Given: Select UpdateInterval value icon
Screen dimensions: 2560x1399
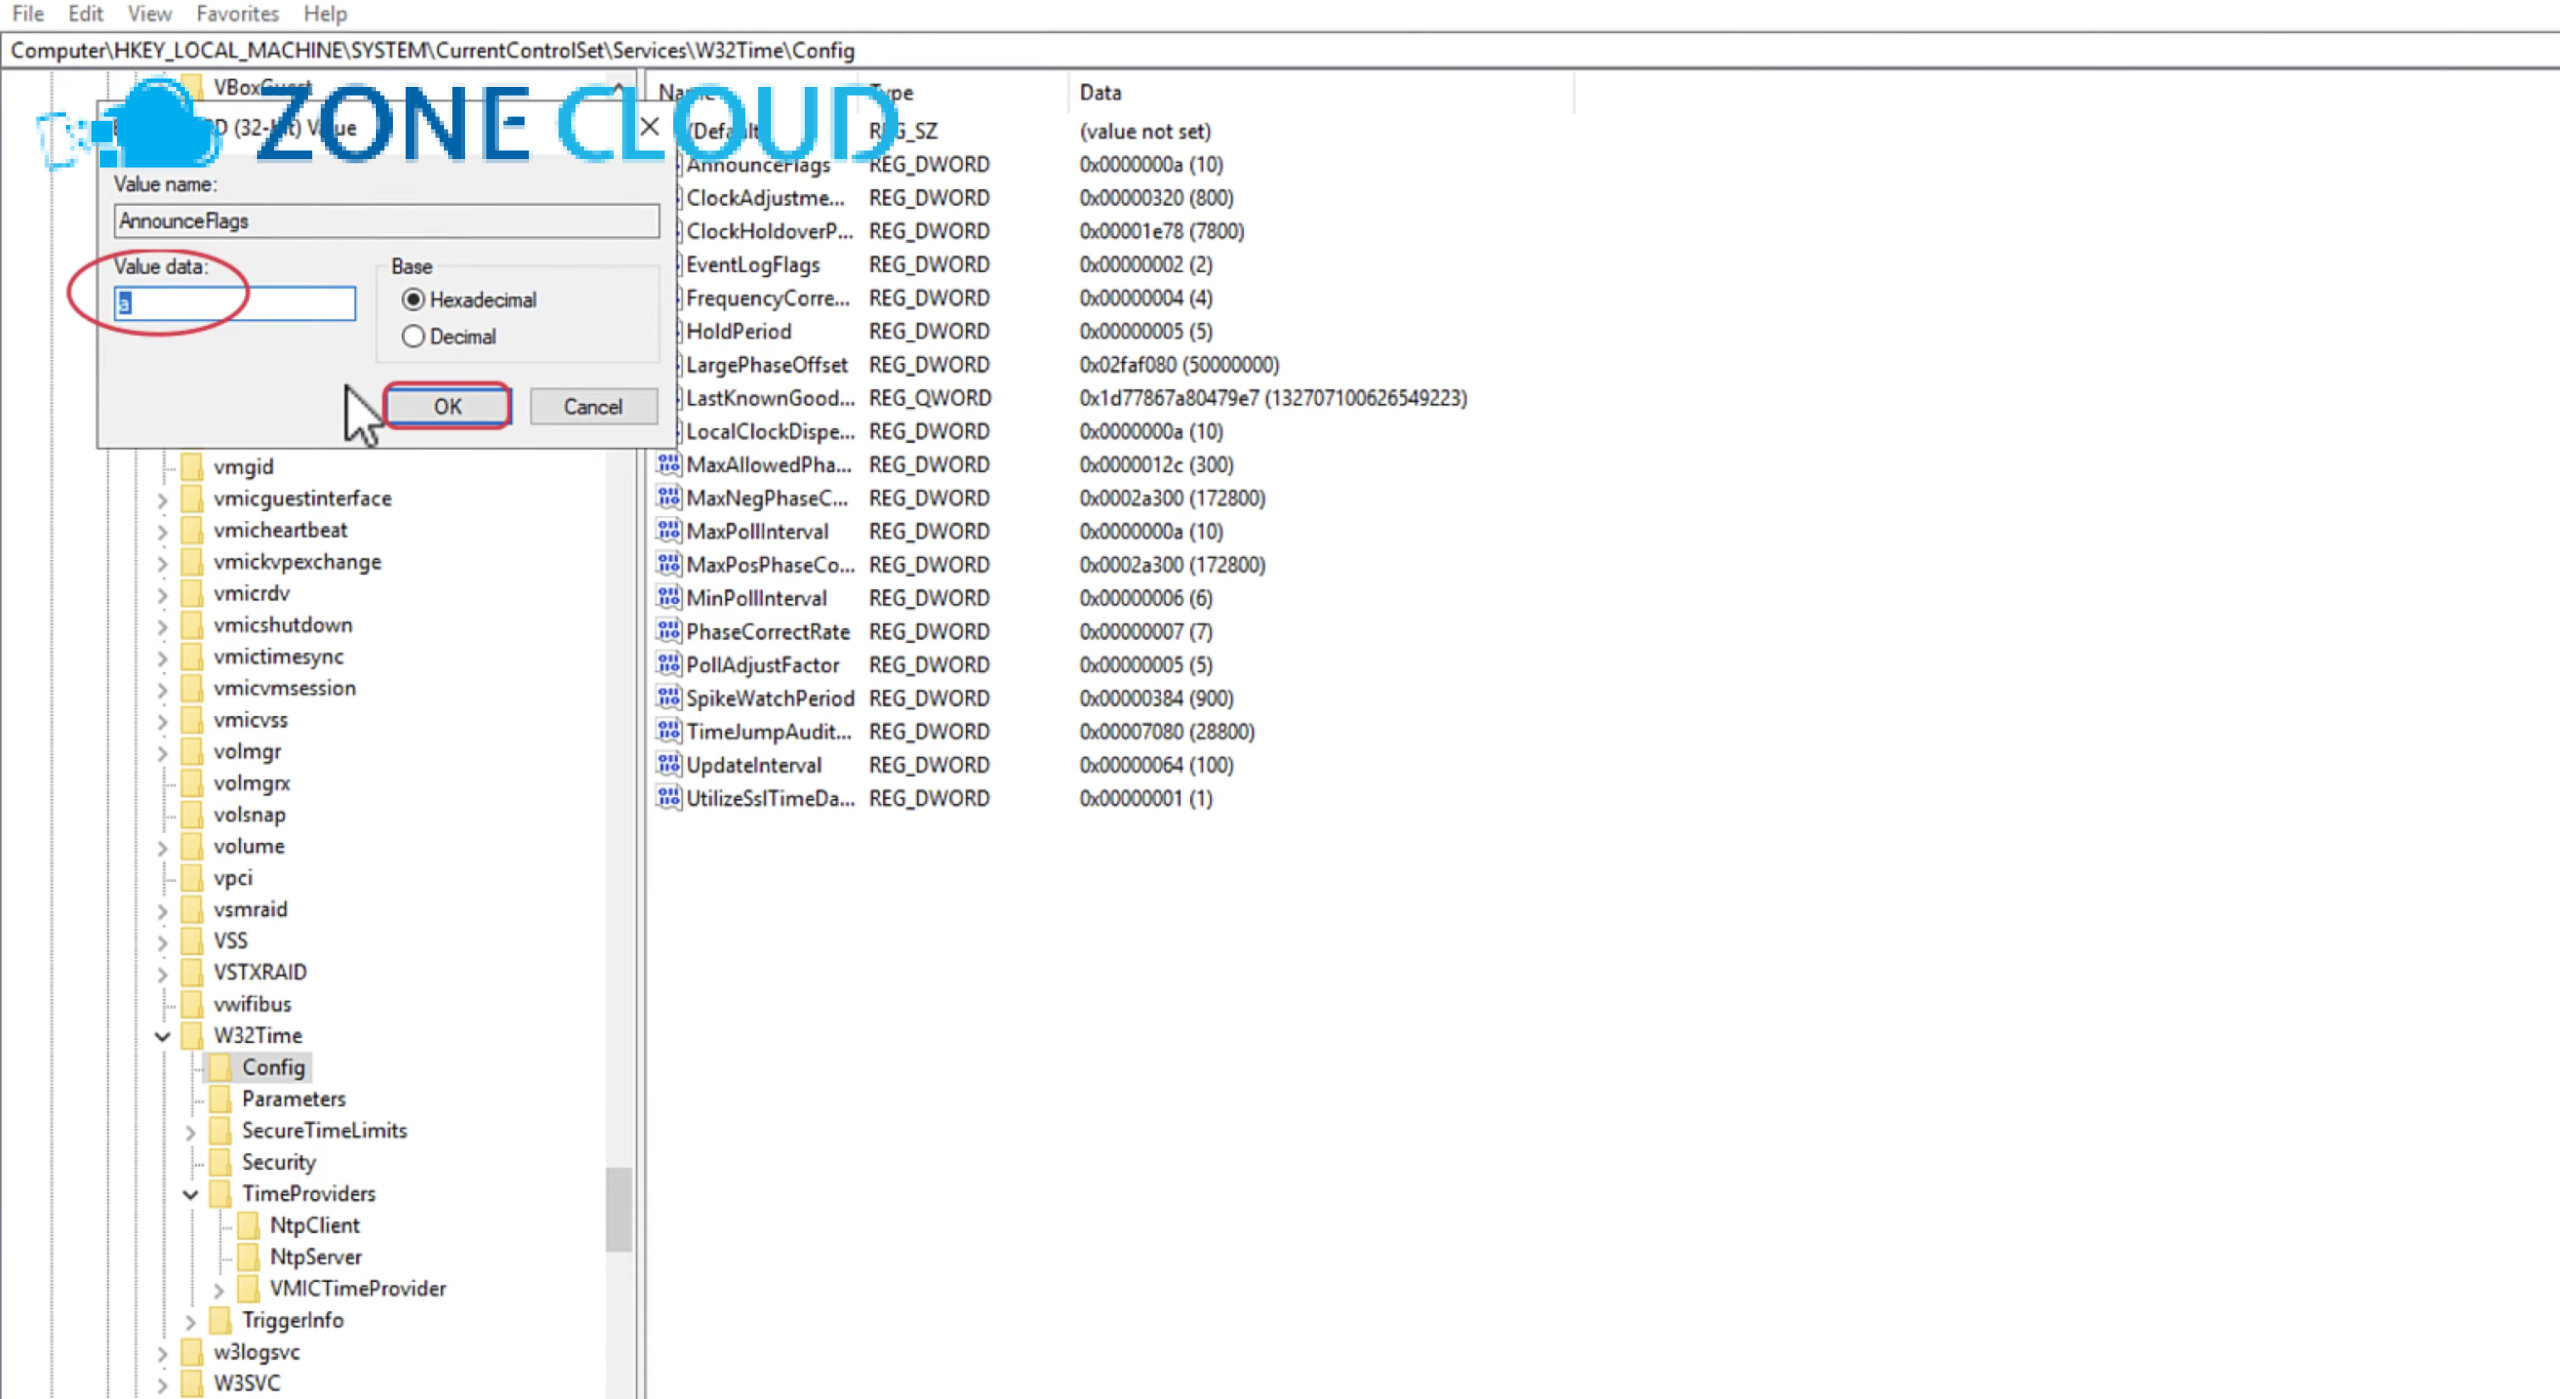Looking at the screenshot, I should (x=669, y=765).
